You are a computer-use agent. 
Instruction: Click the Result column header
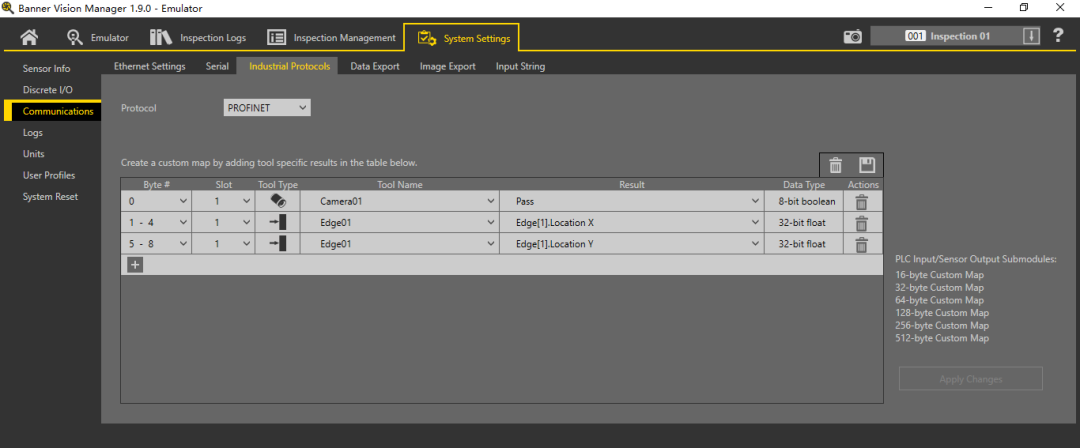click(632, 185)
